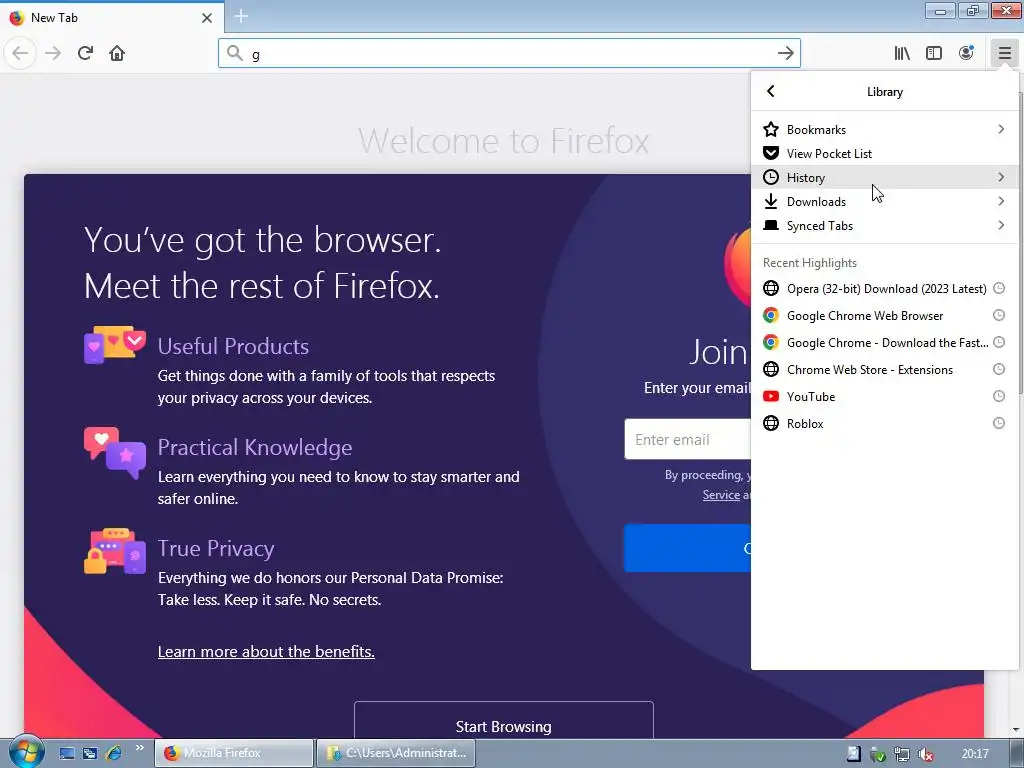
Task: Open the Windows Start orb
Action: (x=25, y=752)
